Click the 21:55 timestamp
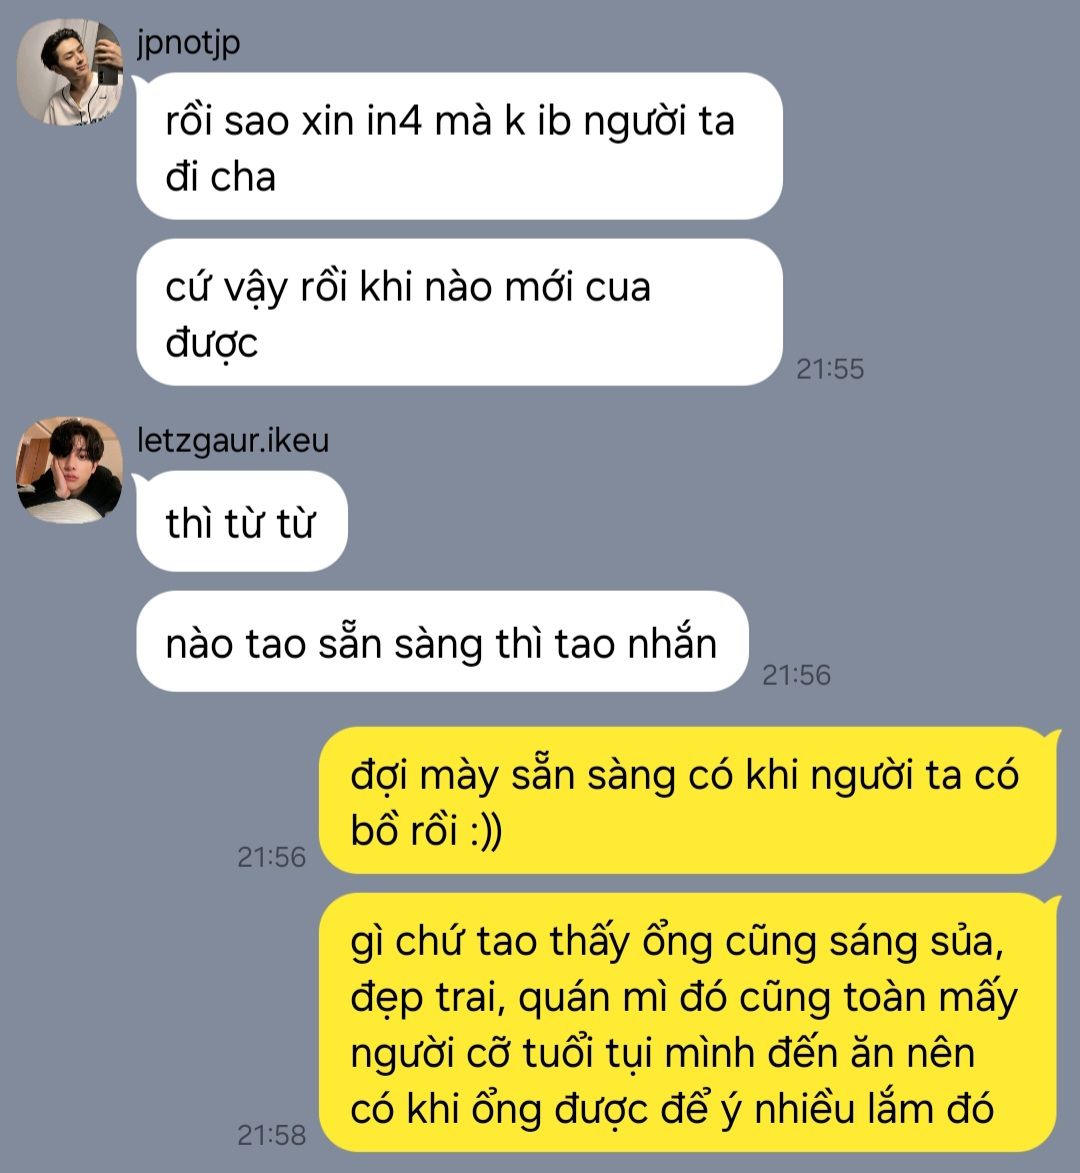 point(829,369)
